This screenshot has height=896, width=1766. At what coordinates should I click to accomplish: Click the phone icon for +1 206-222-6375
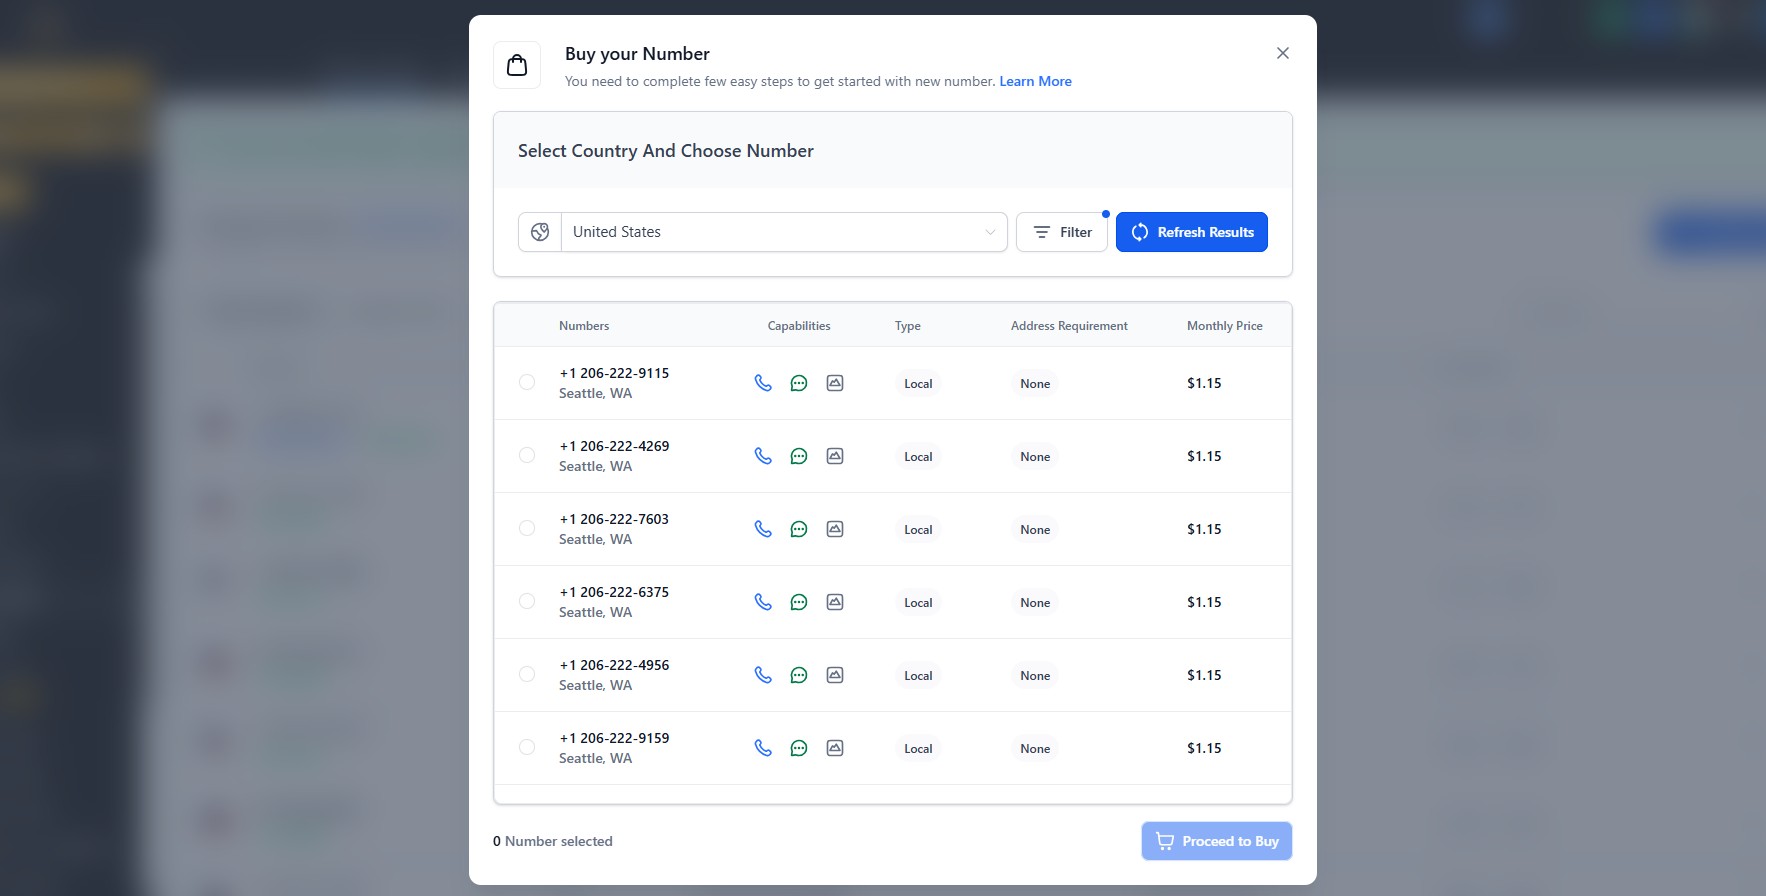point(763,602)
